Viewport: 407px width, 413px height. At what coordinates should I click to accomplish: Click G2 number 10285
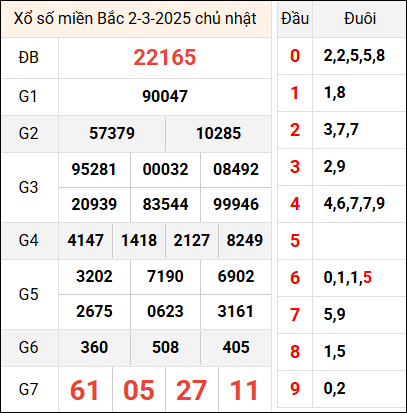click(x=218, y=134)
